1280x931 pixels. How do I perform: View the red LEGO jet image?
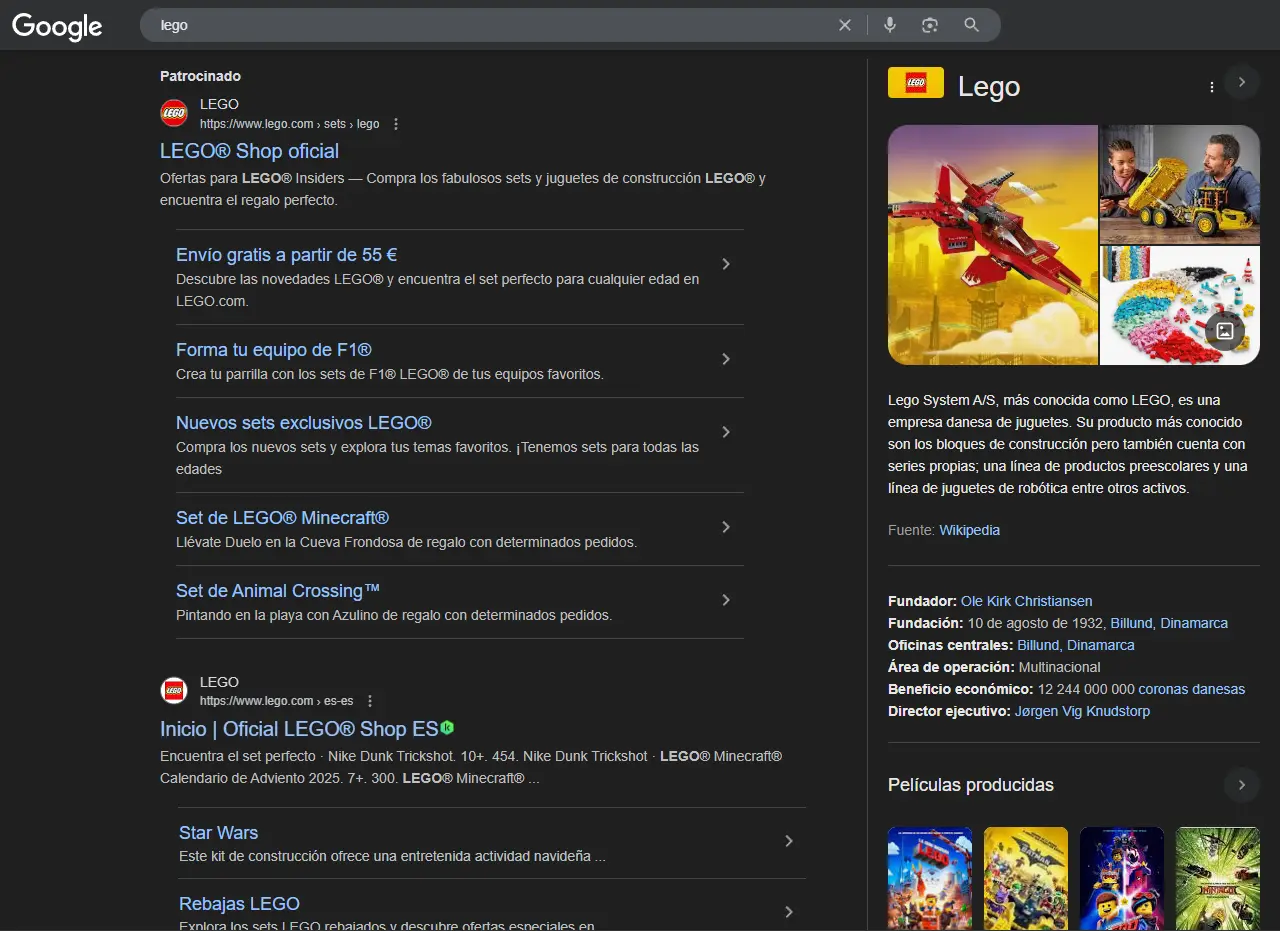[992, 245]
